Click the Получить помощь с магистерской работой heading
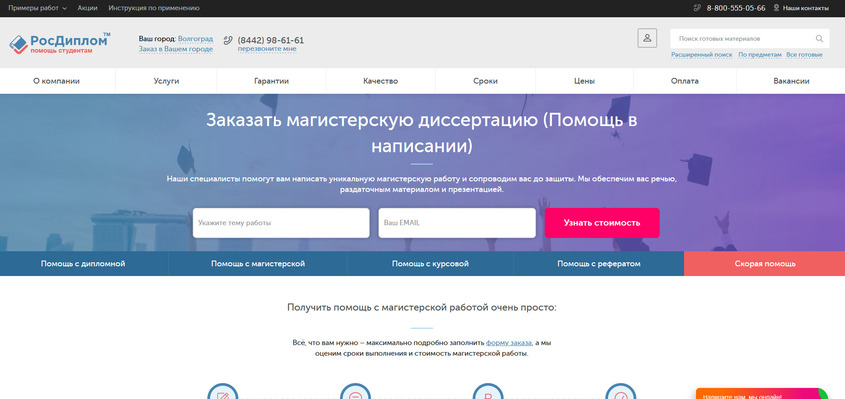The height and width of the screenshot is (399, 845). [422, 307]
